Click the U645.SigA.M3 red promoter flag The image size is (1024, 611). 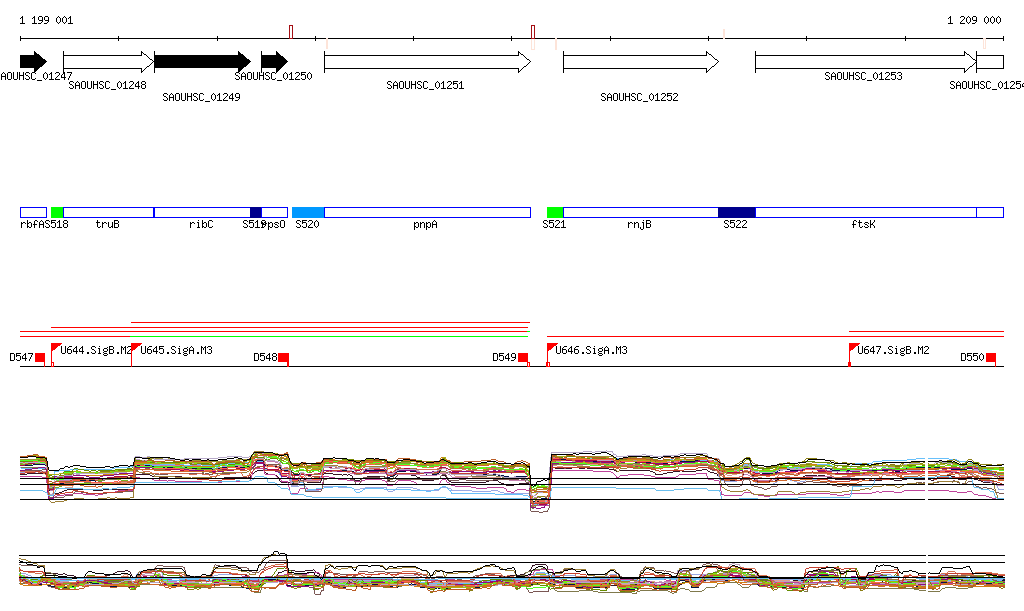tap(136, 348)
